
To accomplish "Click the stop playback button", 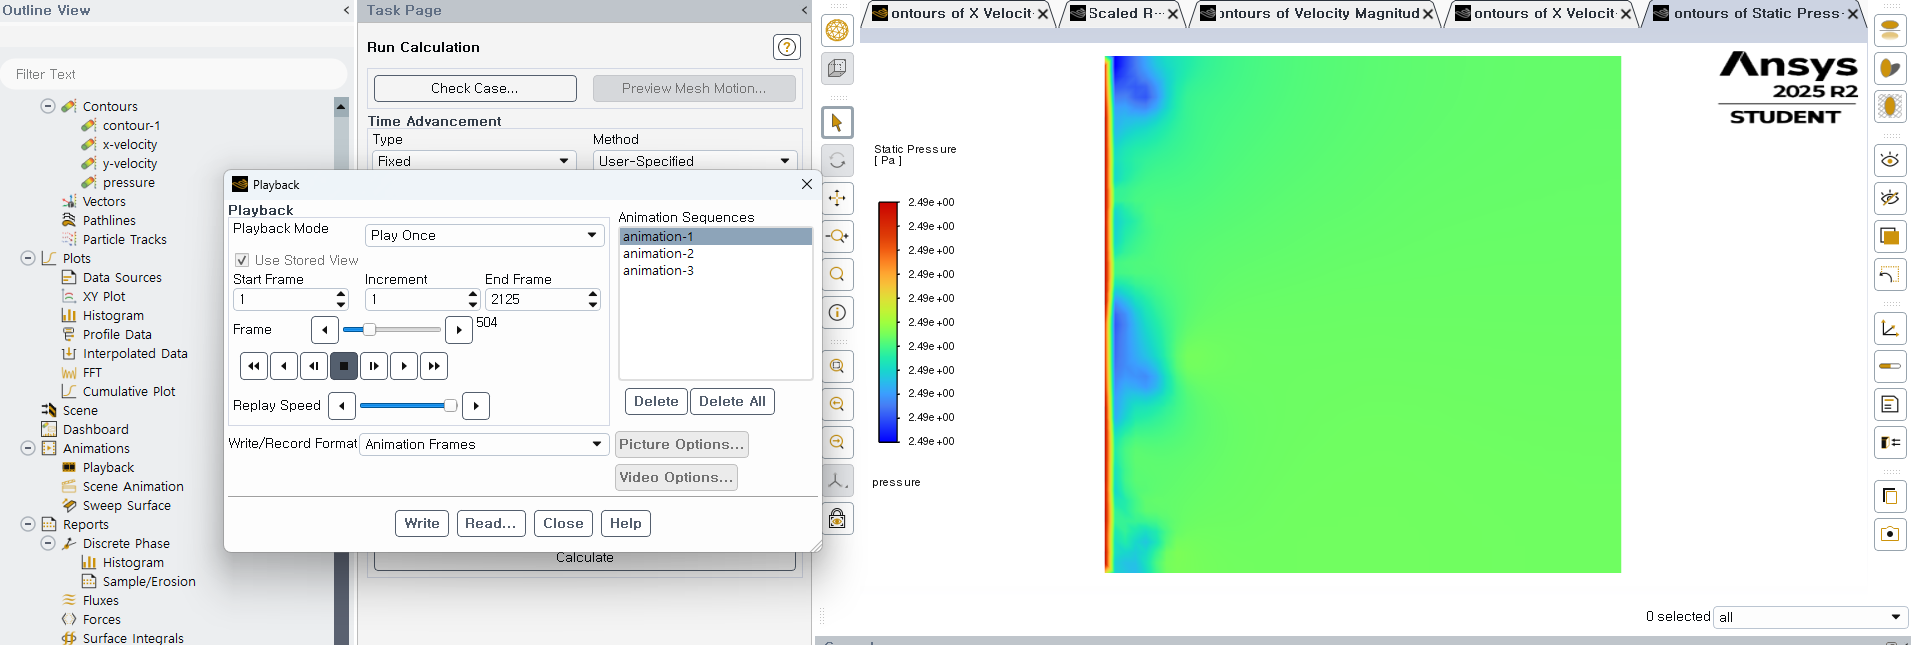I will [344, 366].
